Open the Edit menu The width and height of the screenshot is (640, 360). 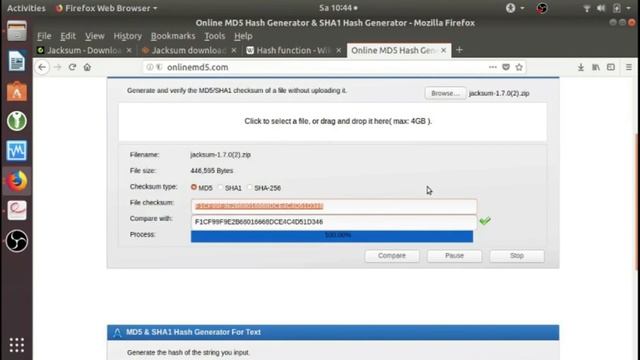[68, 36]
